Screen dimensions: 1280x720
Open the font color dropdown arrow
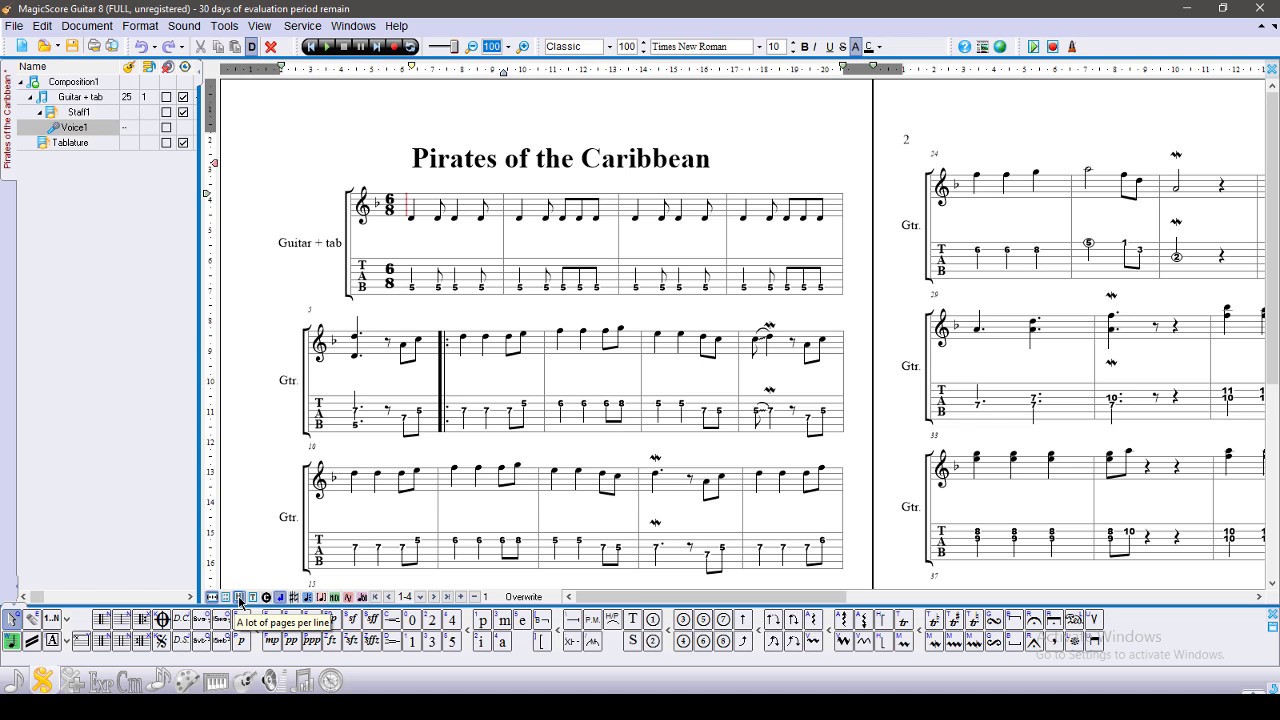[879, 47]
